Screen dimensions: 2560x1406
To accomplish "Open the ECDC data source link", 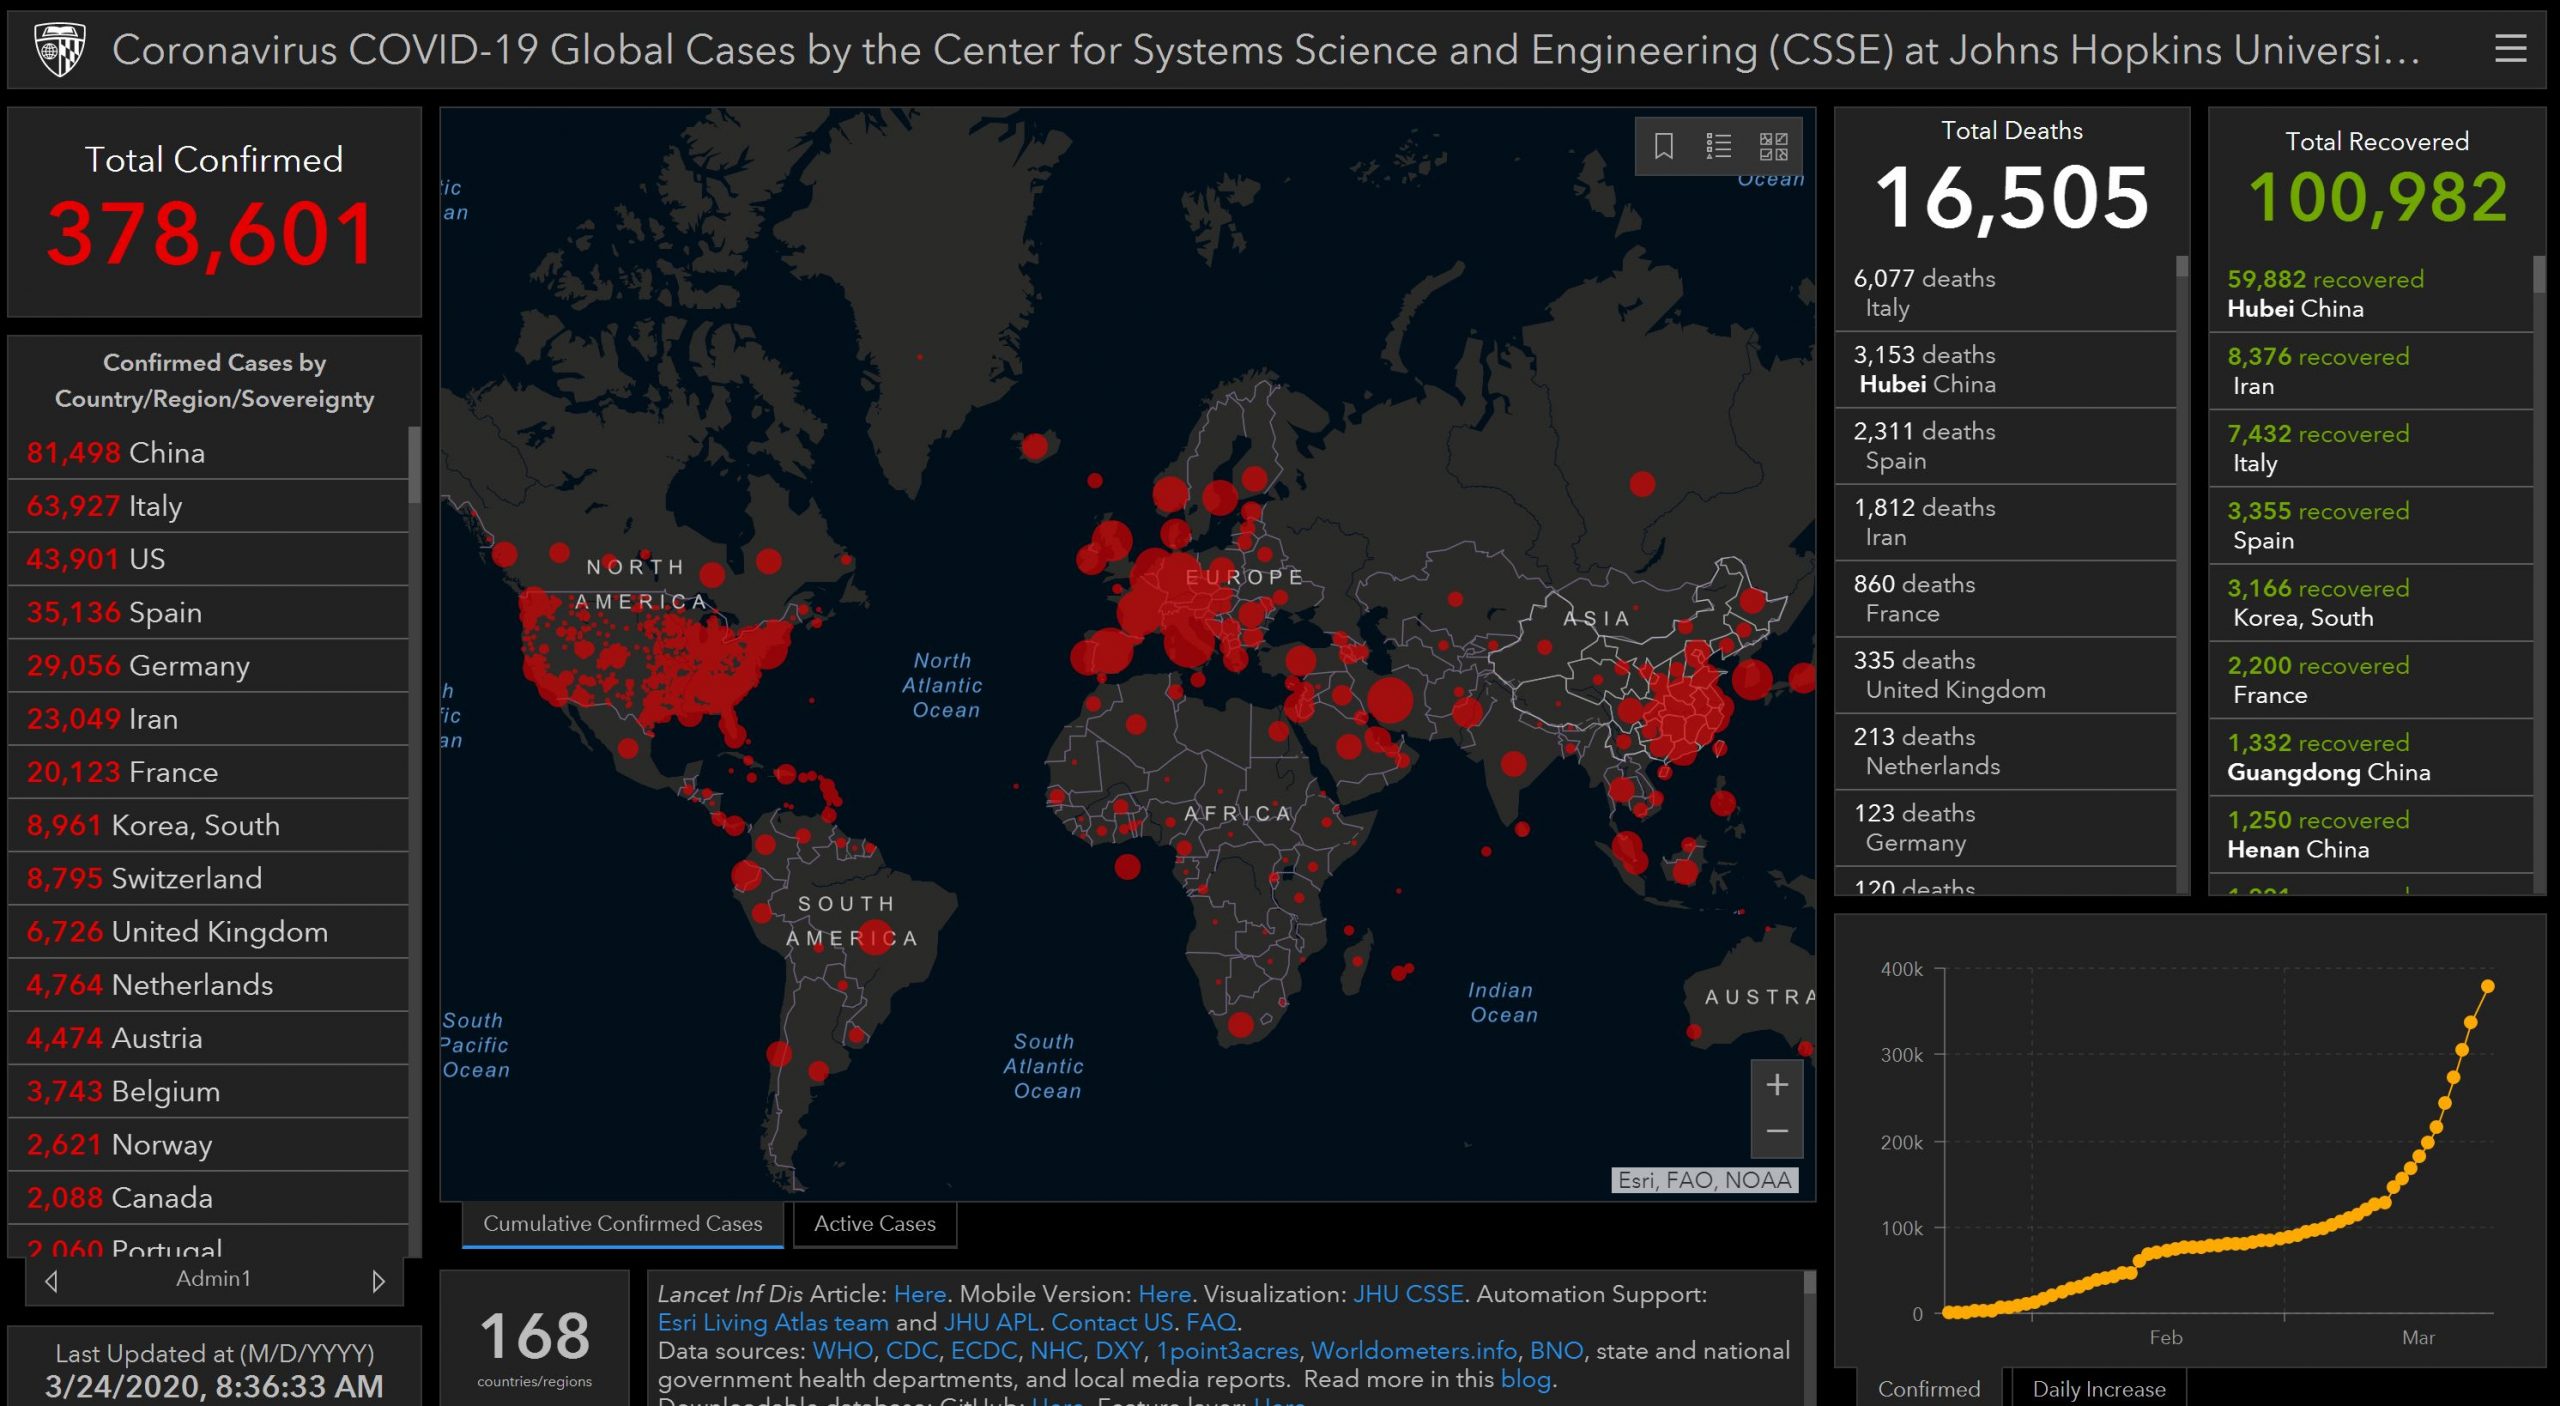I will (x=984, y=1350).
